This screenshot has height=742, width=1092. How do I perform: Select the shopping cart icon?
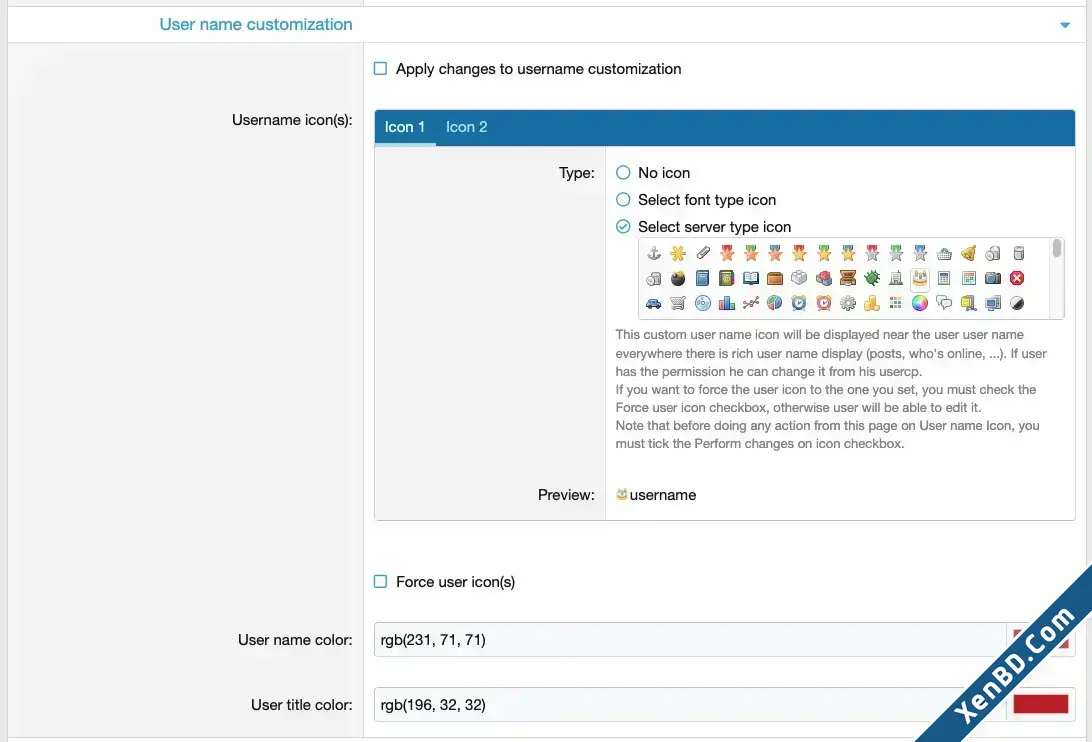click(678, 303)
